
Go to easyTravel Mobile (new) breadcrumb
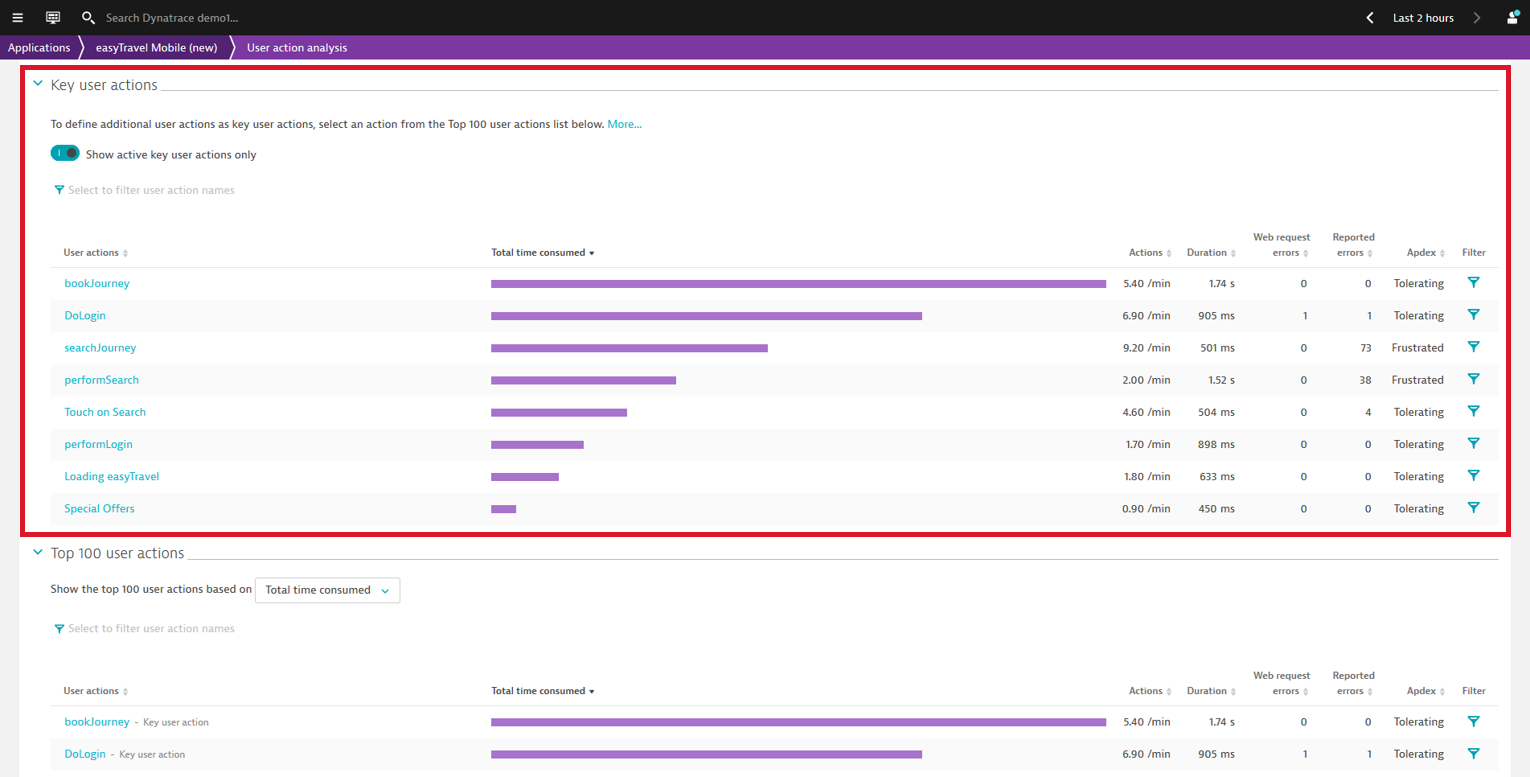tap(156, 47)
